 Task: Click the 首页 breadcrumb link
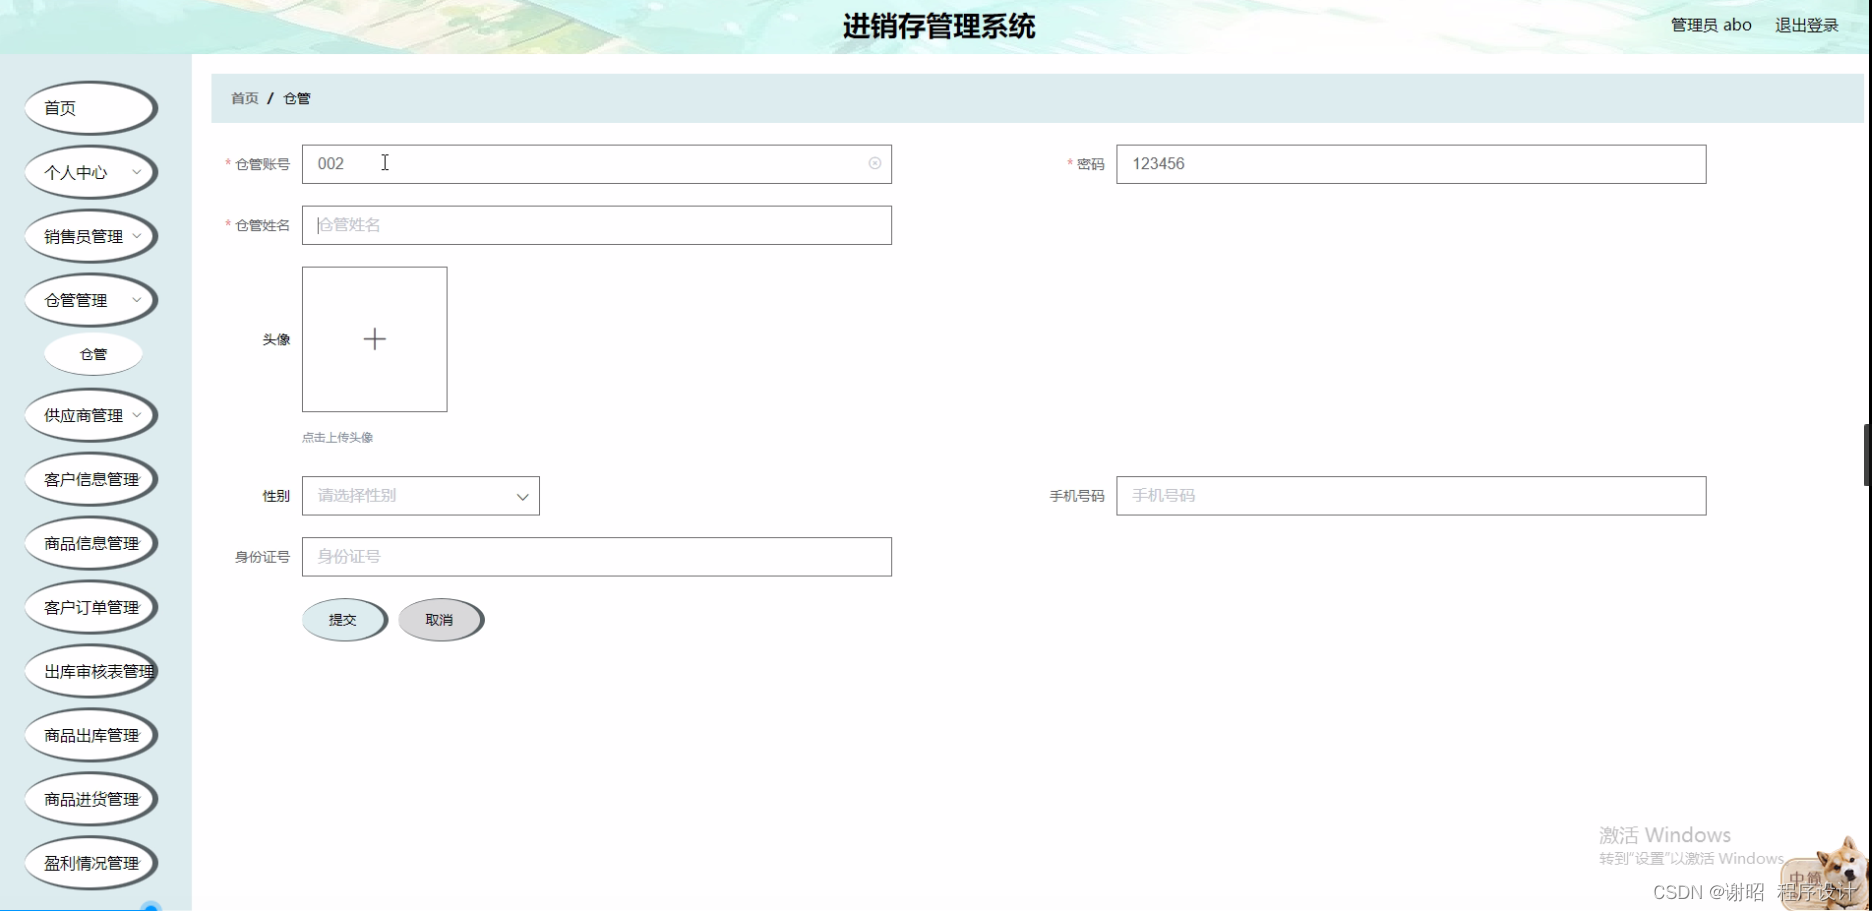pyautogui.click(x=245, y=98)
